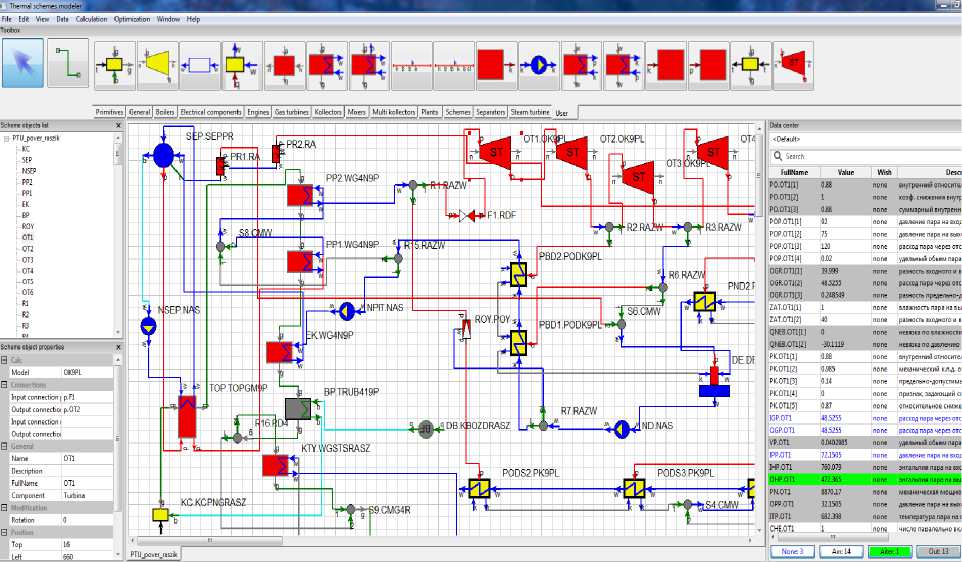Switch to the Boilers toolbox tab

pos(166,112)
